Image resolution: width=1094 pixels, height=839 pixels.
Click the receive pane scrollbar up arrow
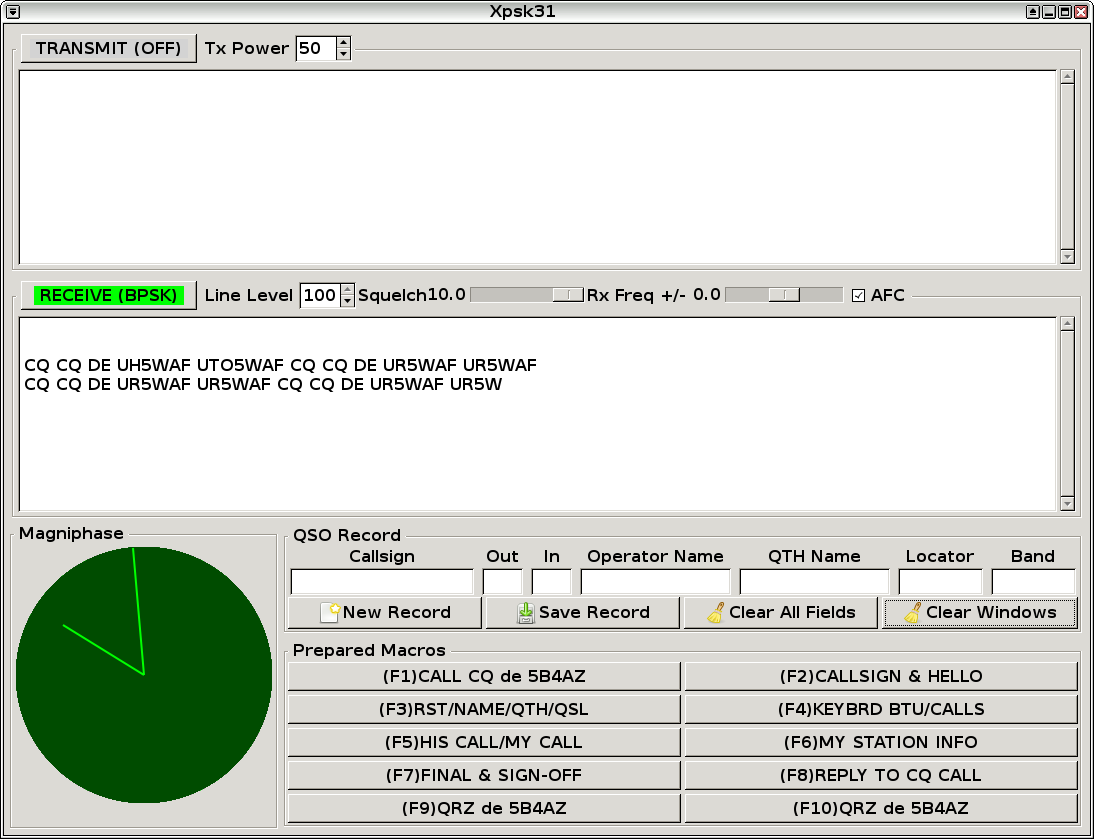tap(1067, 324)
